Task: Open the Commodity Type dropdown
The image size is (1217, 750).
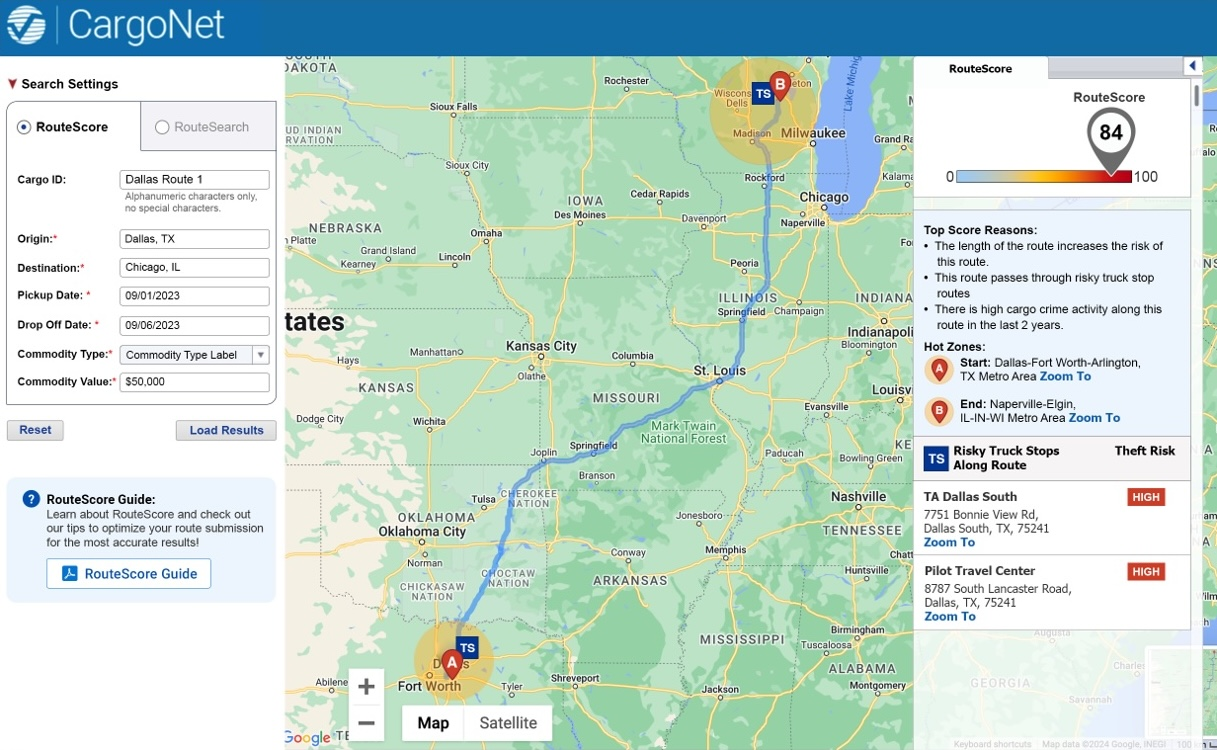Action: pos(261,354)
